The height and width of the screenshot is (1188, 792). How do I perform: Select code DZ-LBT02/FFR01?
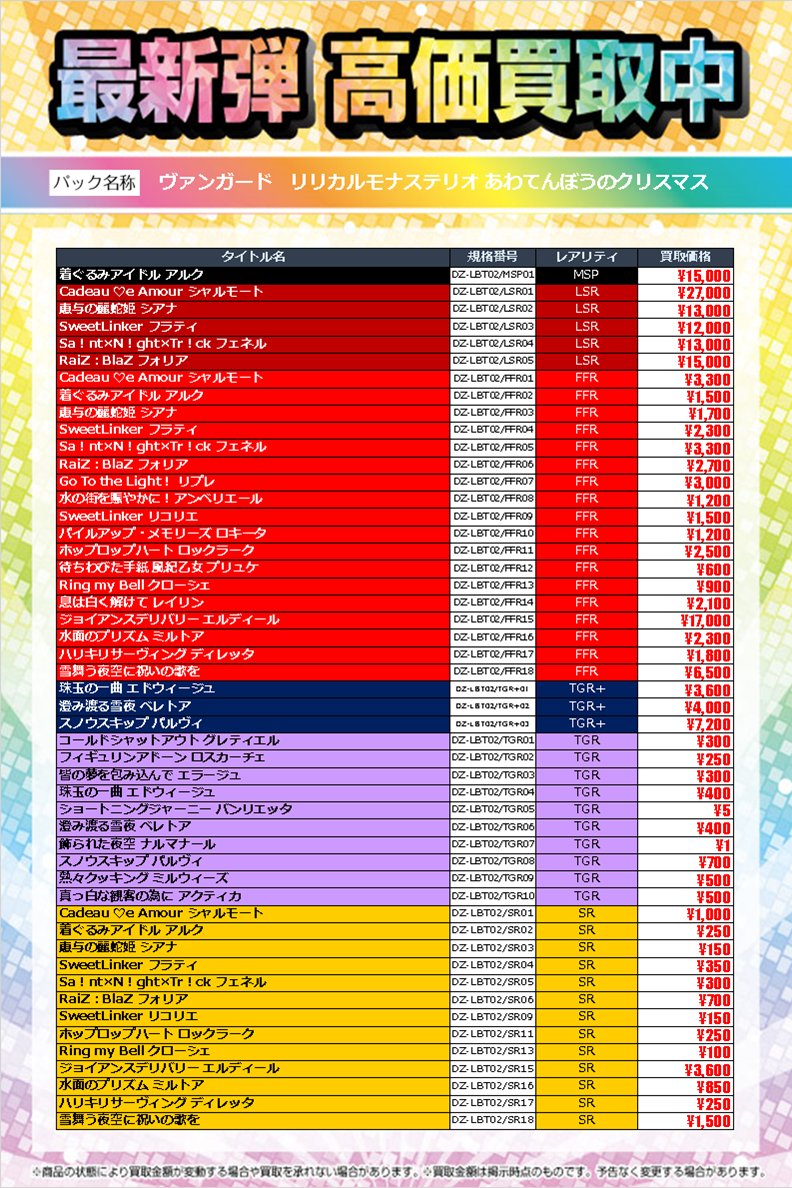(x=493, y=378)
